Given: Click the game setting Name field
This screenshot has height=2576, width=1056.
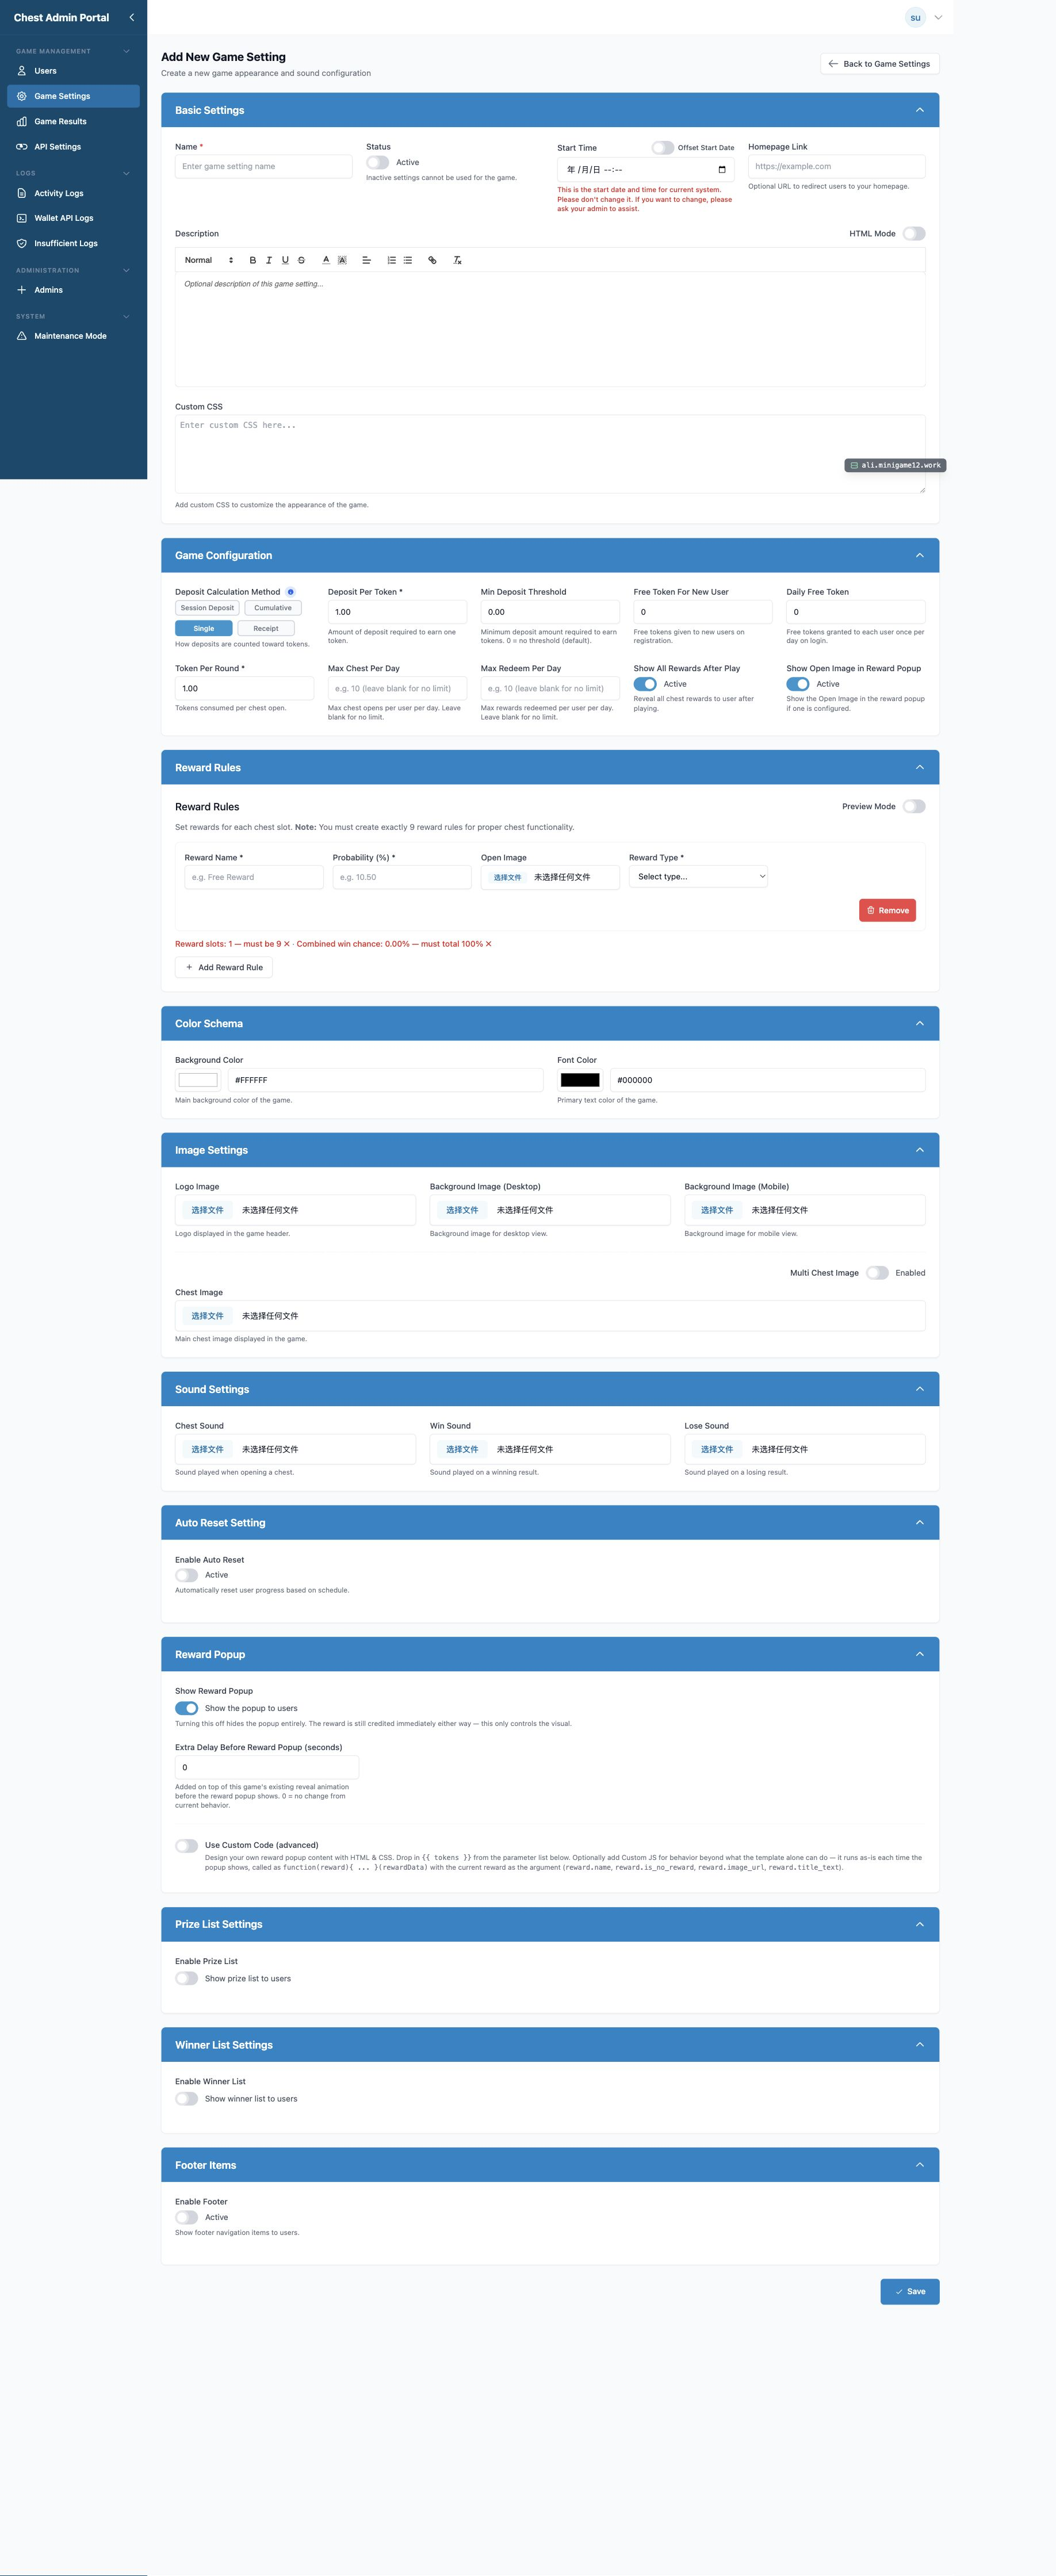Looking at the screenshot, I should tap(263, 166).
